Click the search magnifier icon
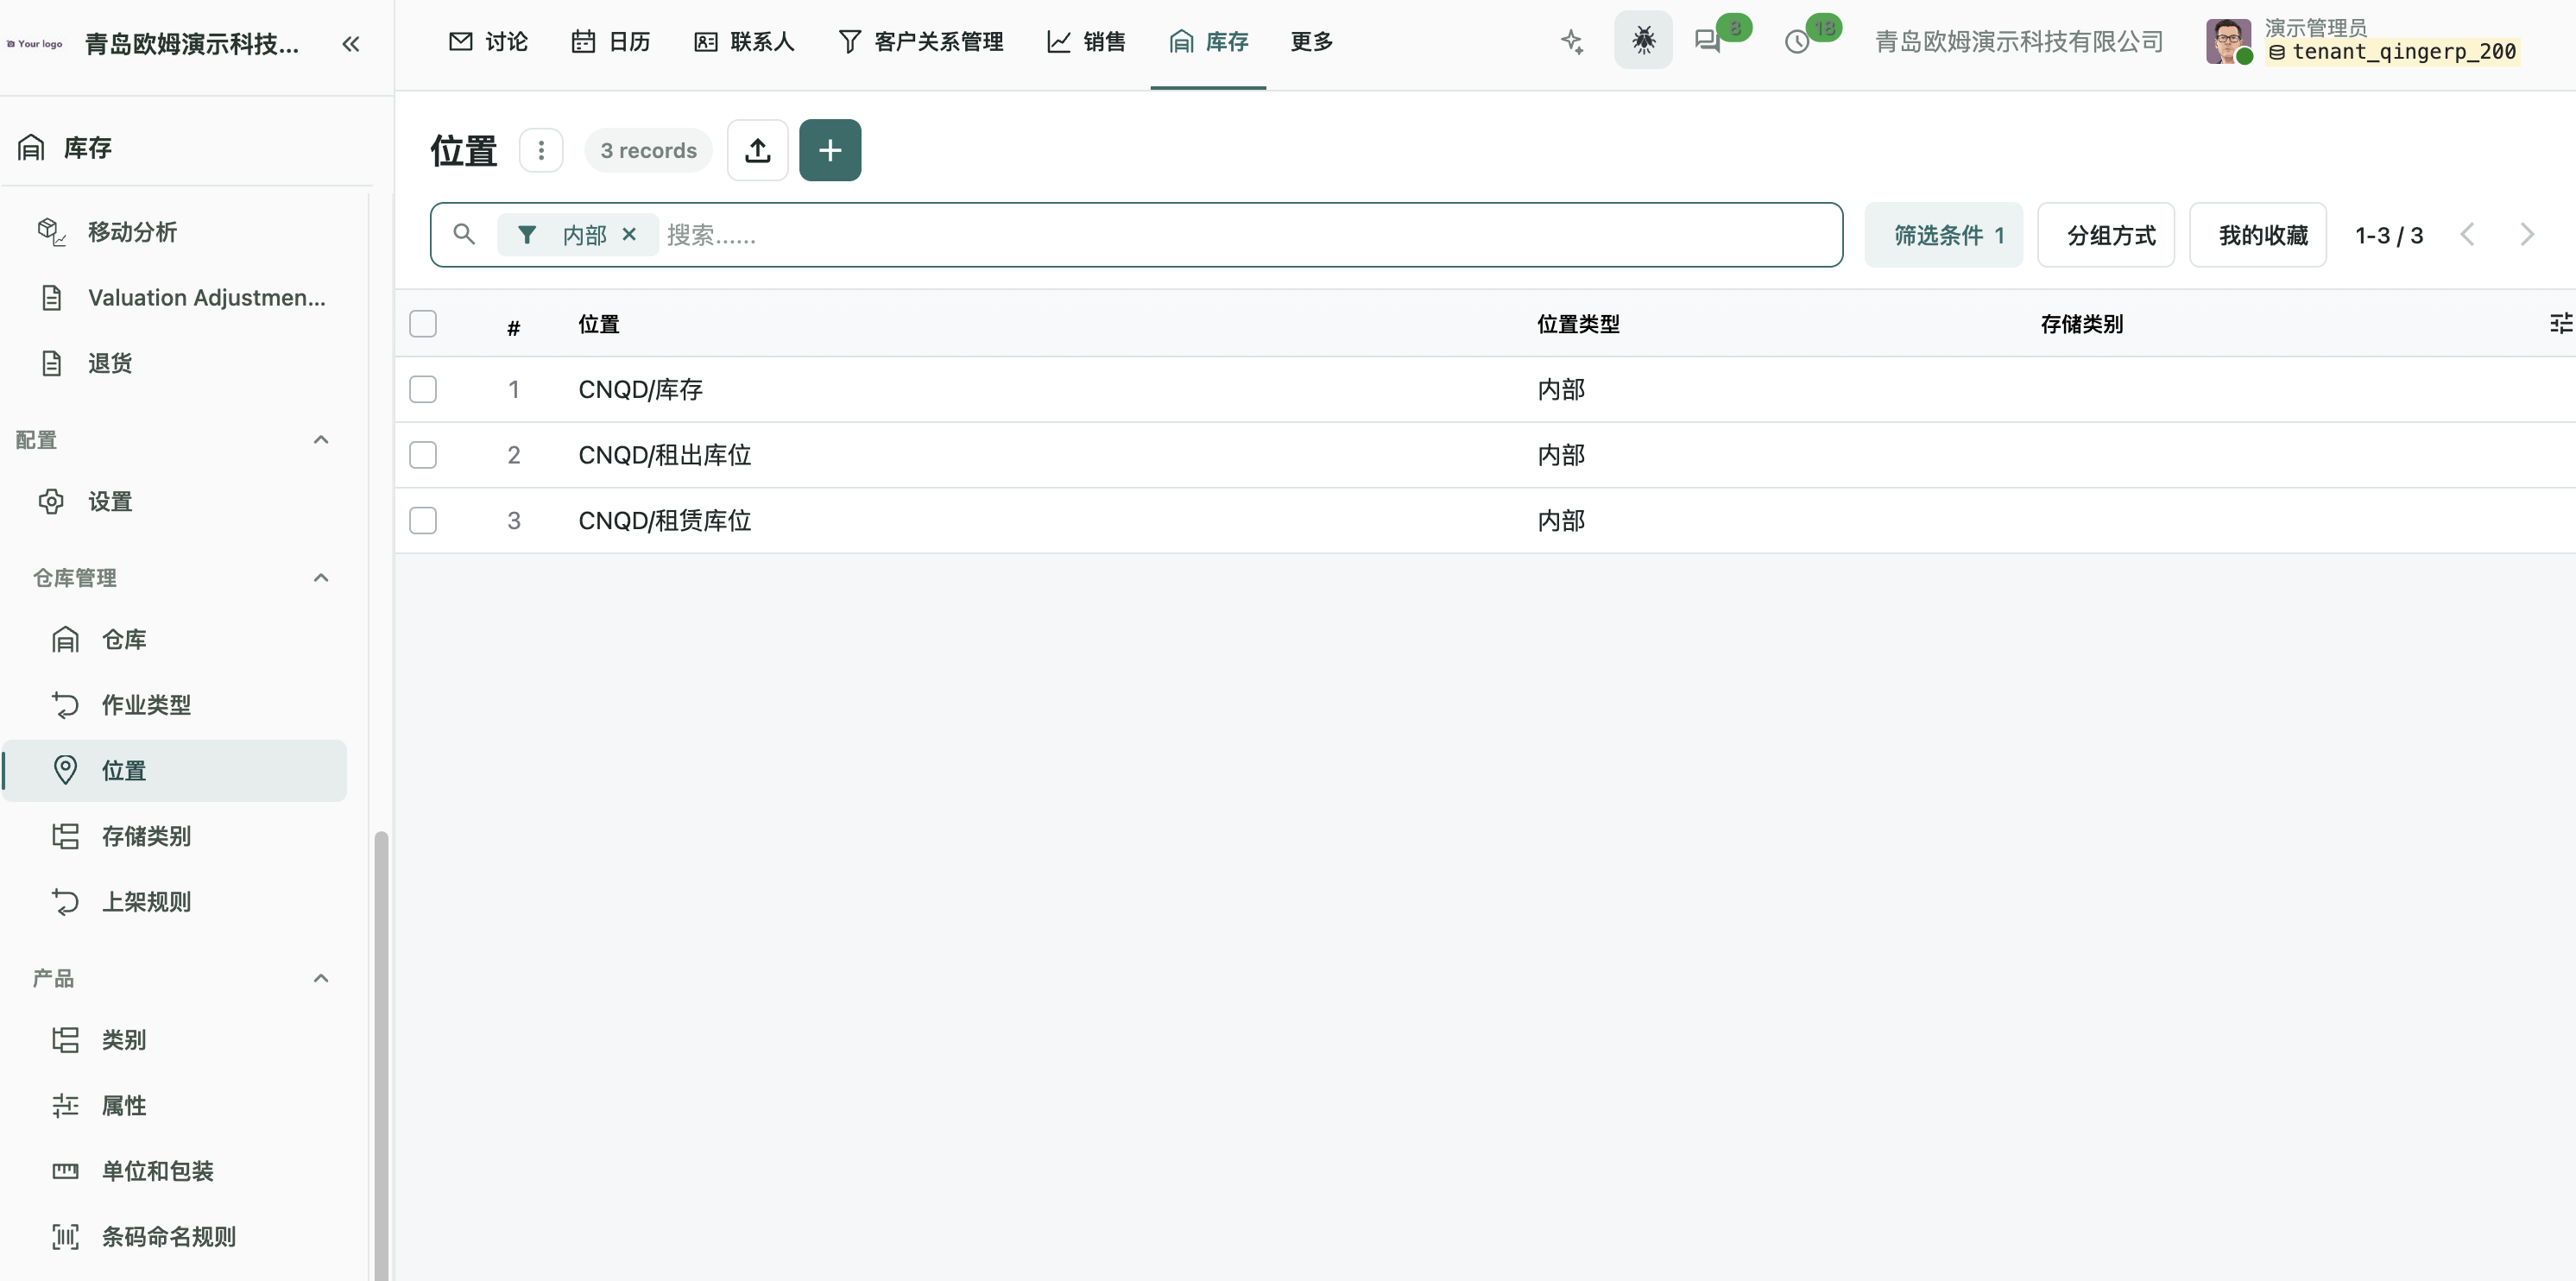Image resolution: width=2576 pixels, height=1281 pixels. (464, 234)
